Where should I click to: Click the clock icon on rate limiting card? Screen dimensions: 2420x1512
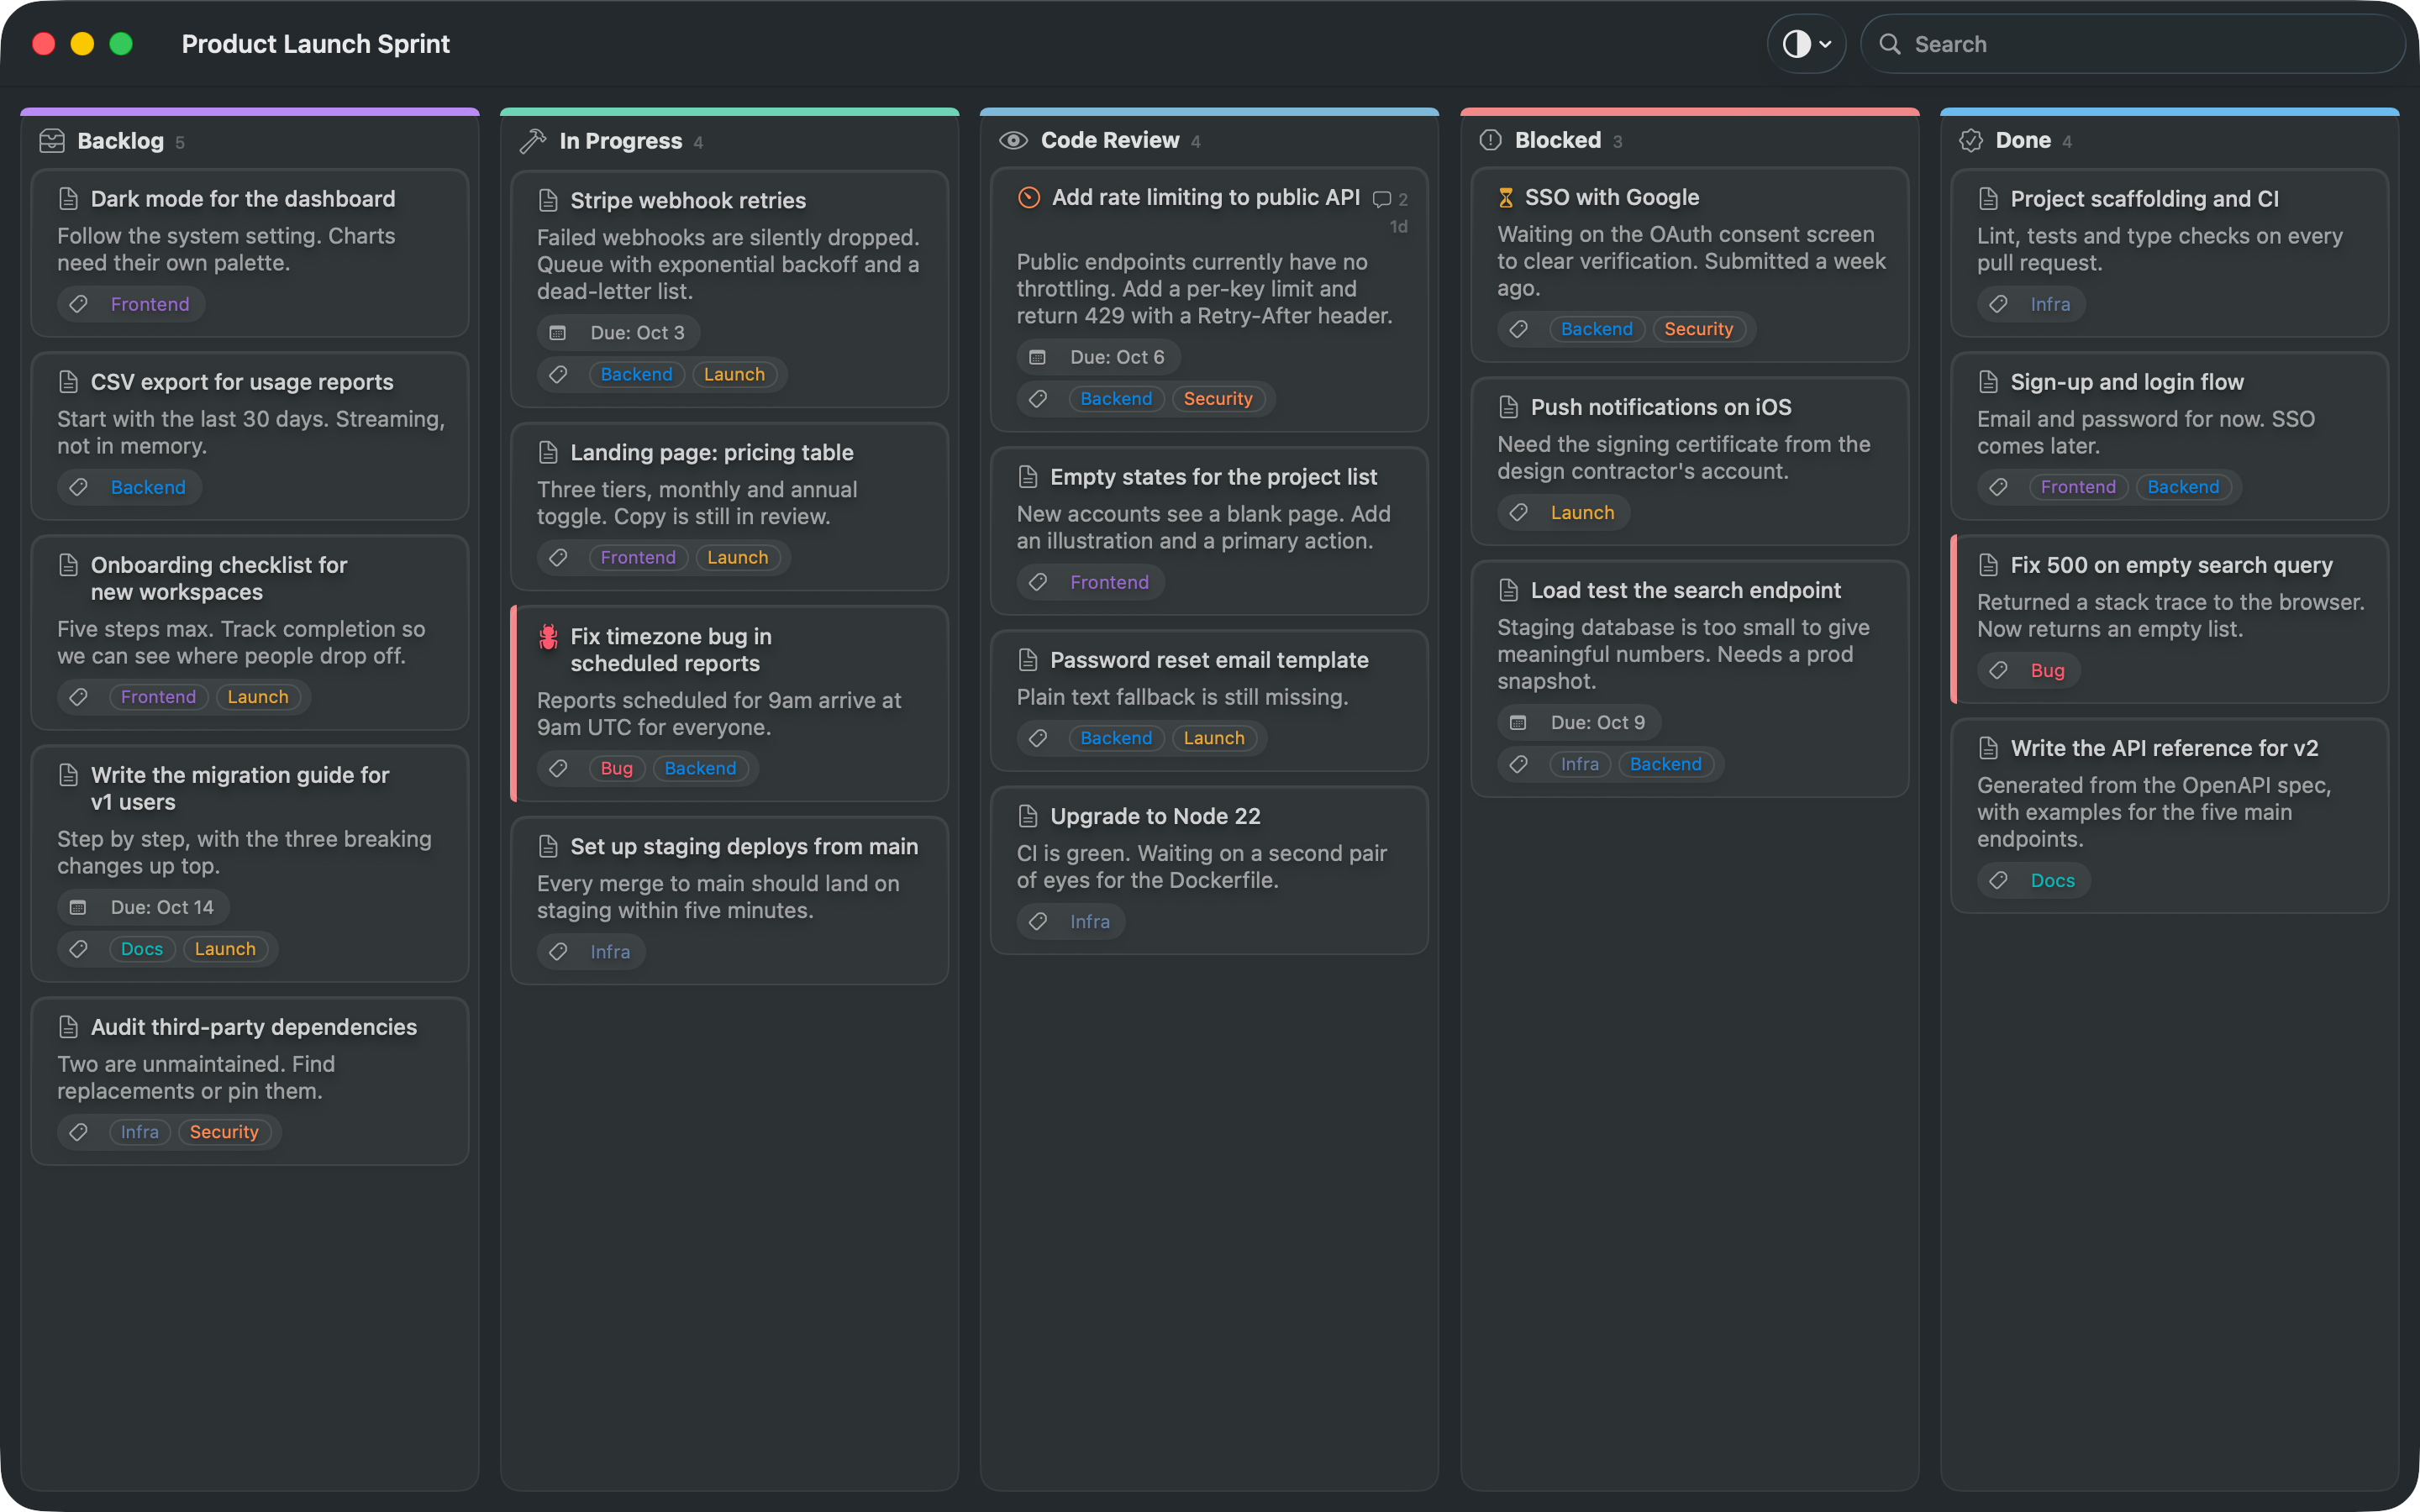(1029, 197)
